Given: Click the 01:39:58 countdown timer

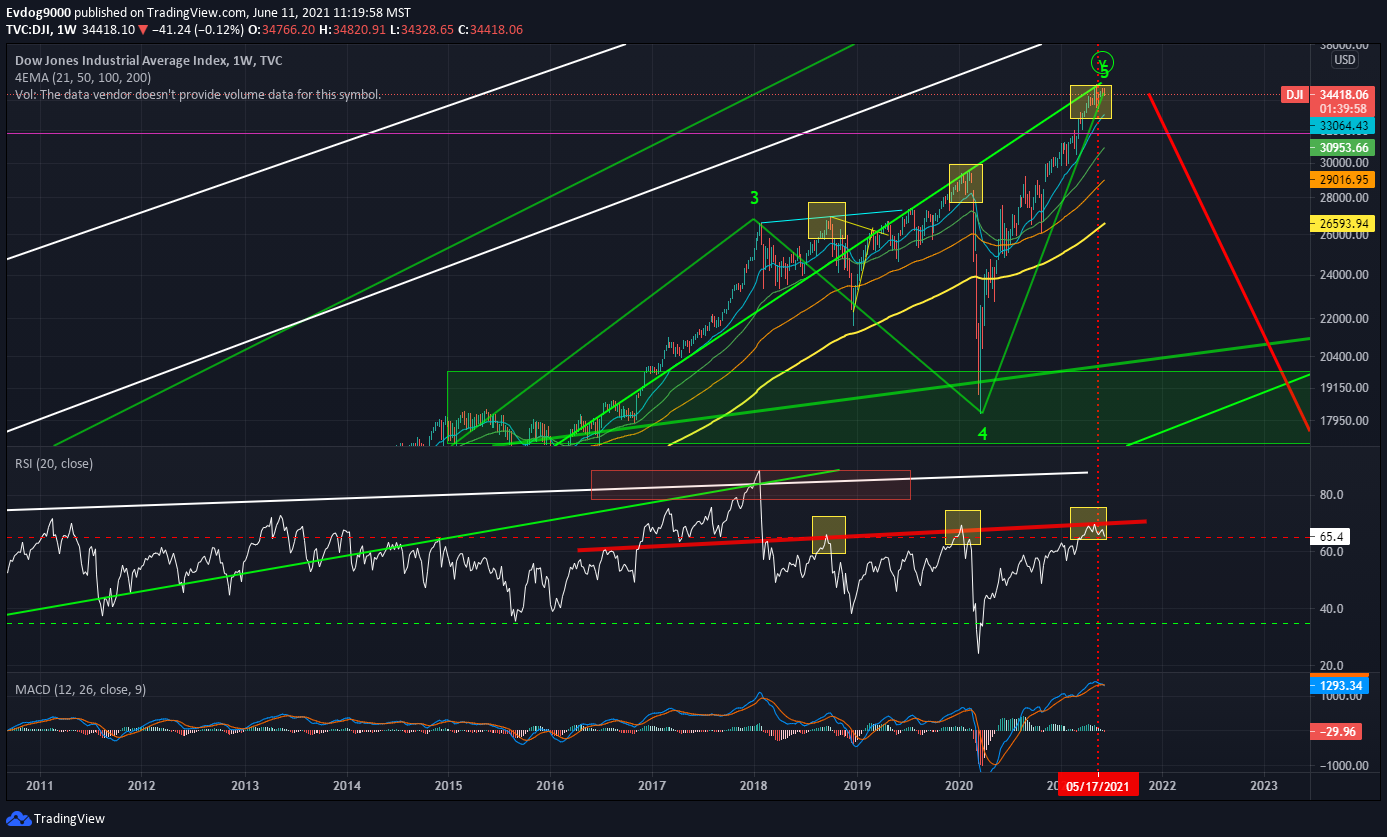Looking at the screenshot, I should tap(1342, 109).
